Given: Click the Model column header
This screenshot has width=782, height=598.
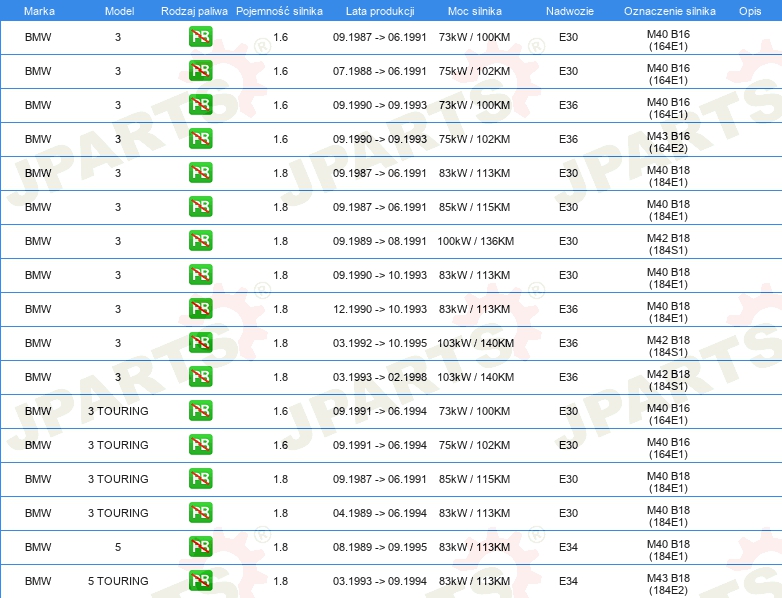Looking at the screenshot, I should (119, 11).
